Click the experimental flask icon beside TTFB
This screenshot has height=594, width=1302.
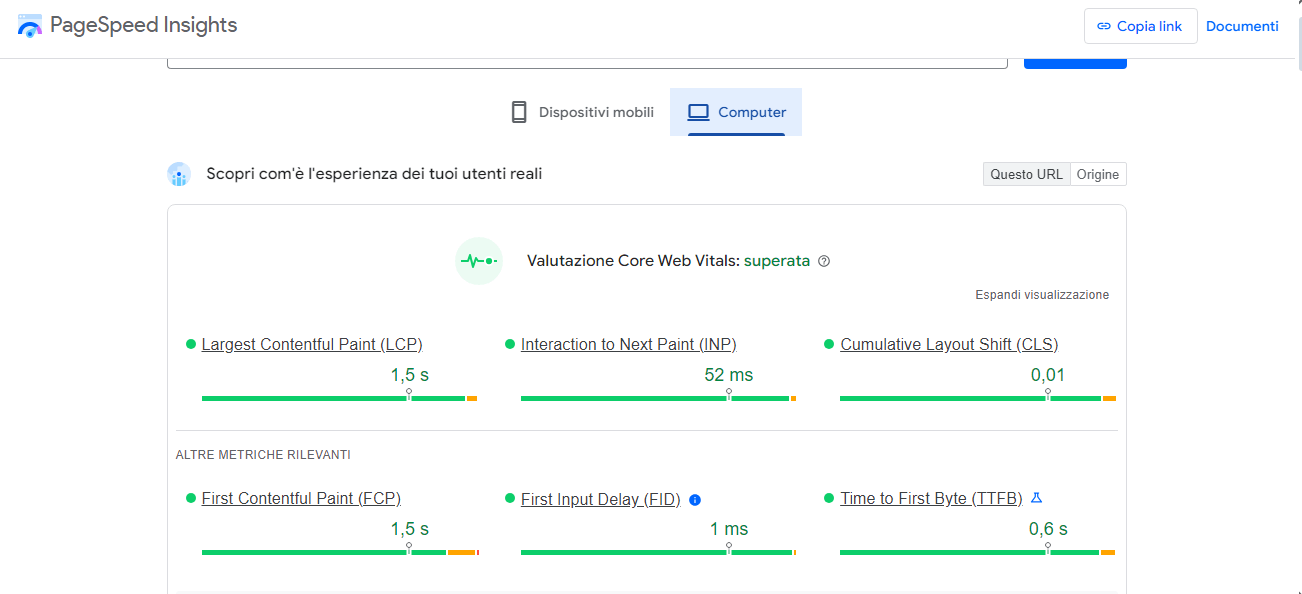tap(1037, 498)
